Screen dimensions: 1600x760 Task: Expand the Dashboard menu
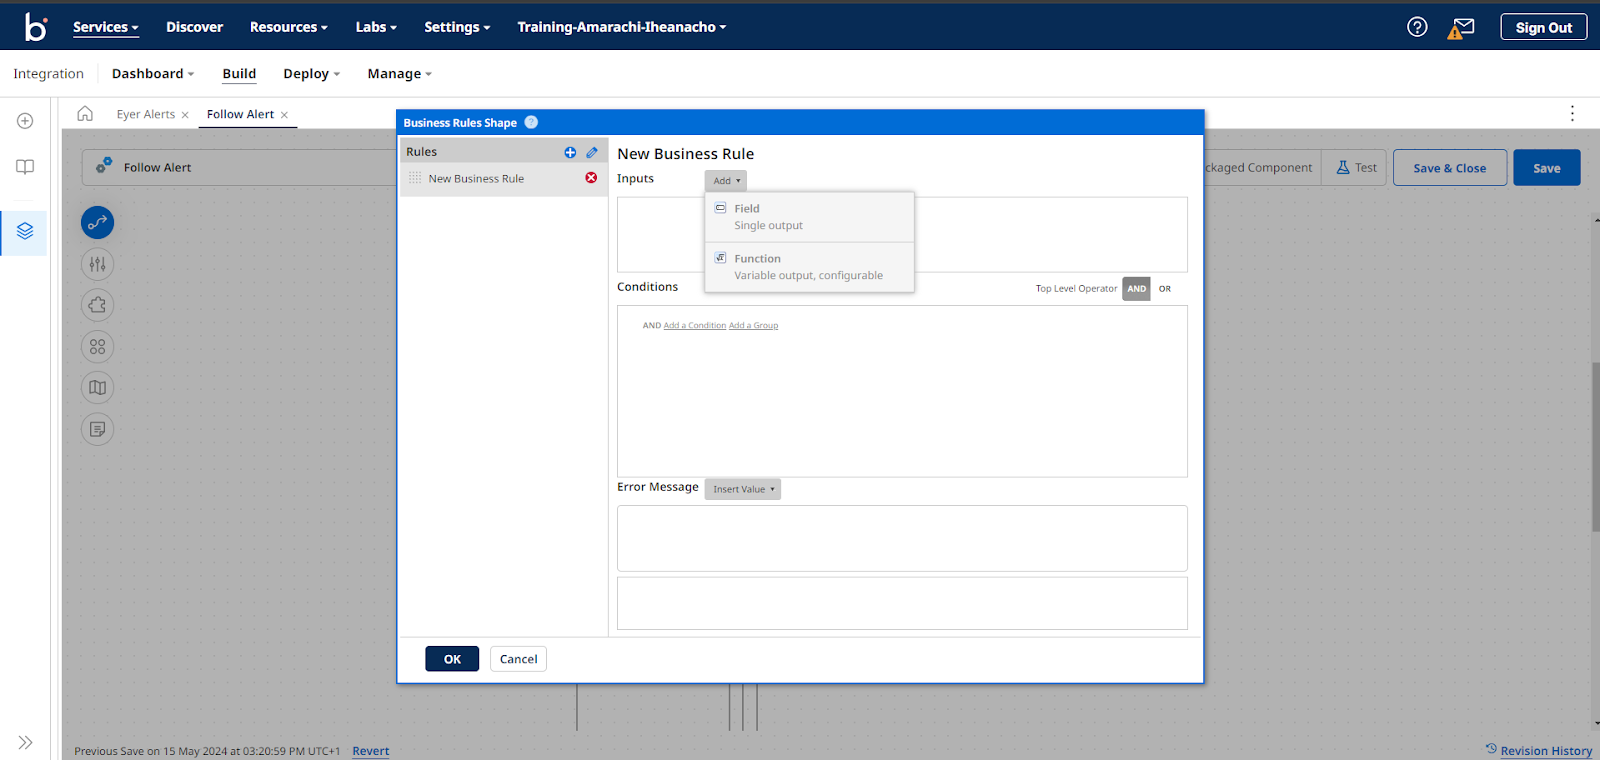pyautogui.click(x=153, y=74)
